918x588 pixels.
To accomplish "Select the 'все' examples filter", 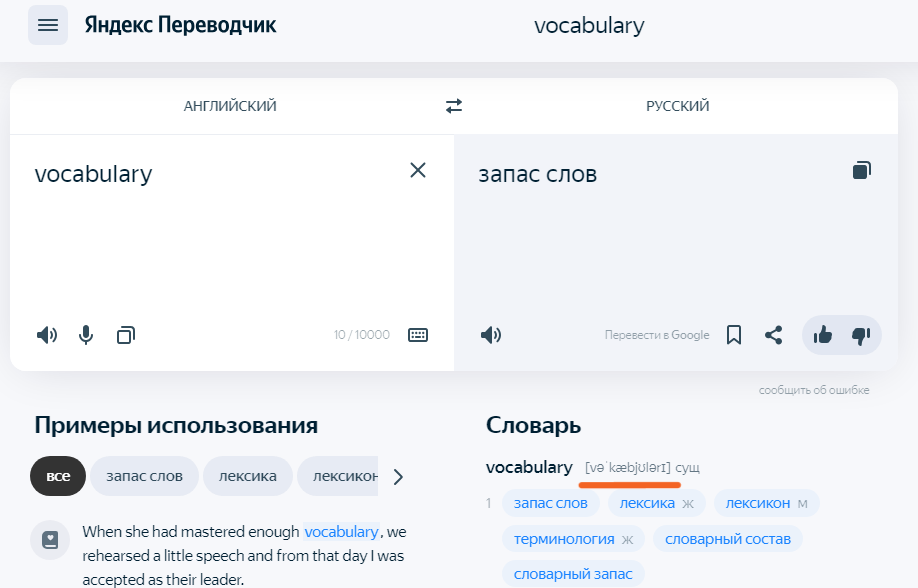I will 58,476.
